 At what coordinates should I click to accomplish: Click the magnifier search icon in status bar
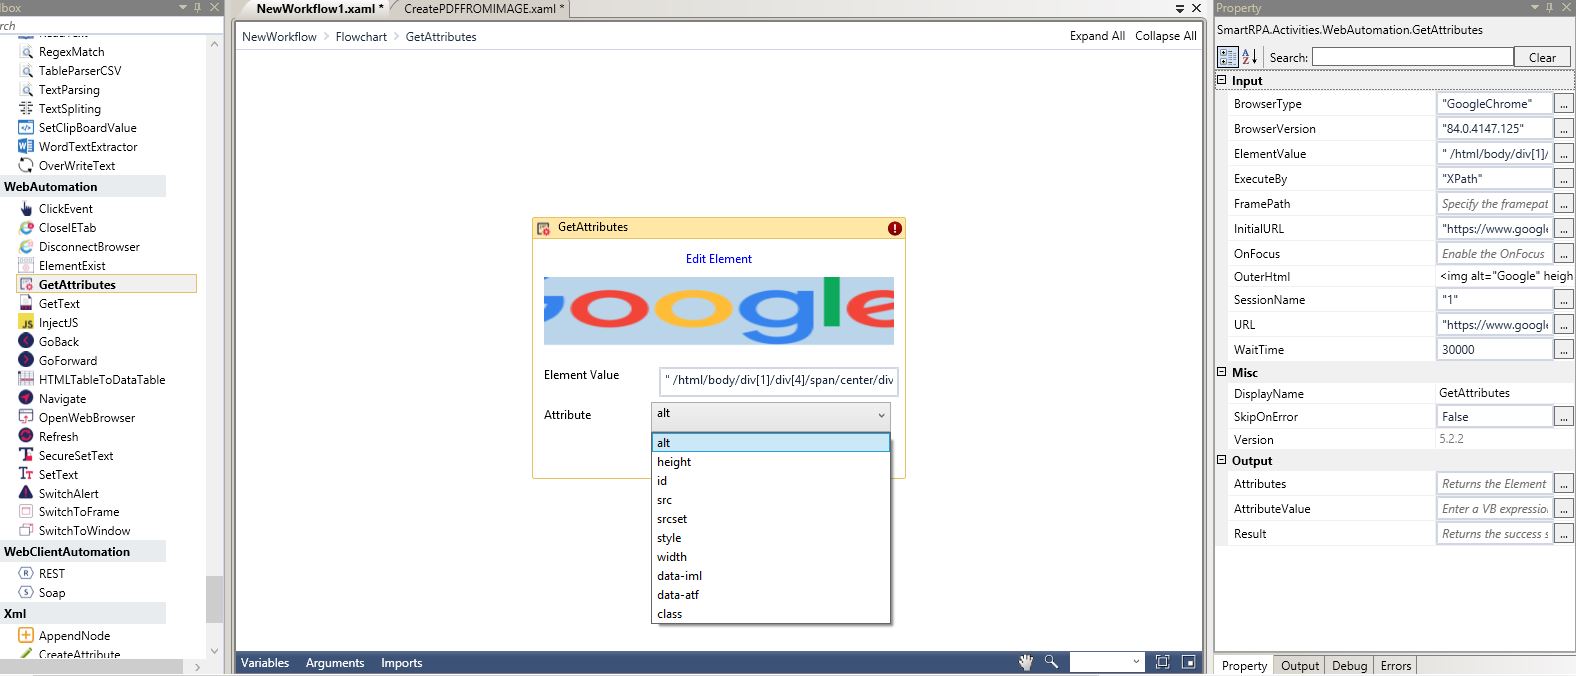coord(1051,662)
